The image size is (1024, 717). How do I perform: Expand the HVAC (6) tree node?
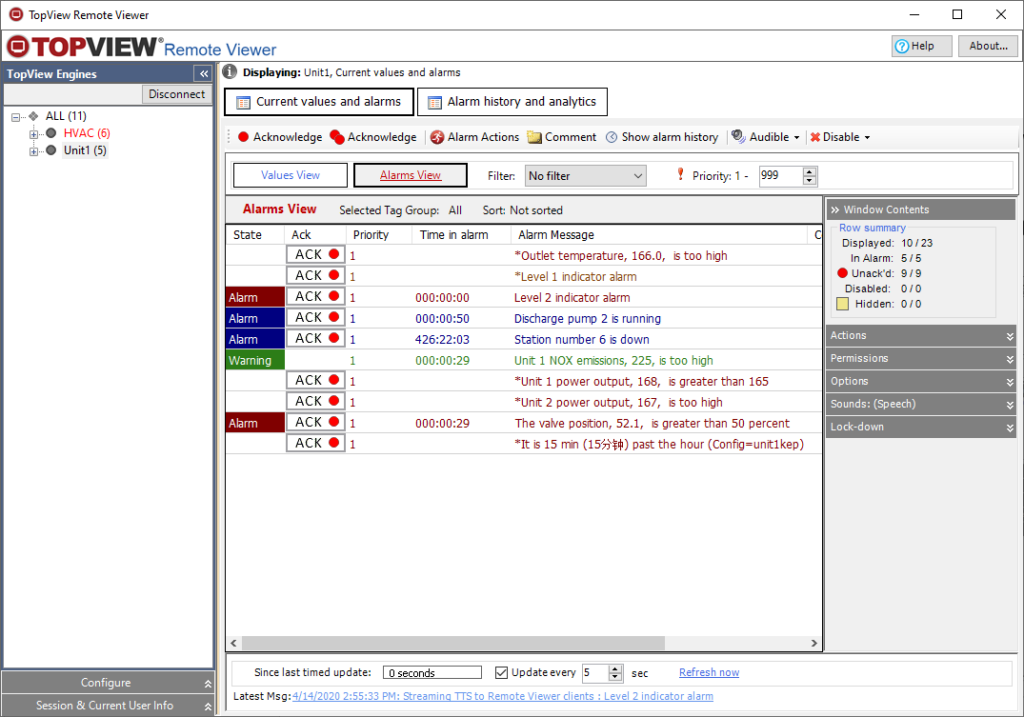33,134
